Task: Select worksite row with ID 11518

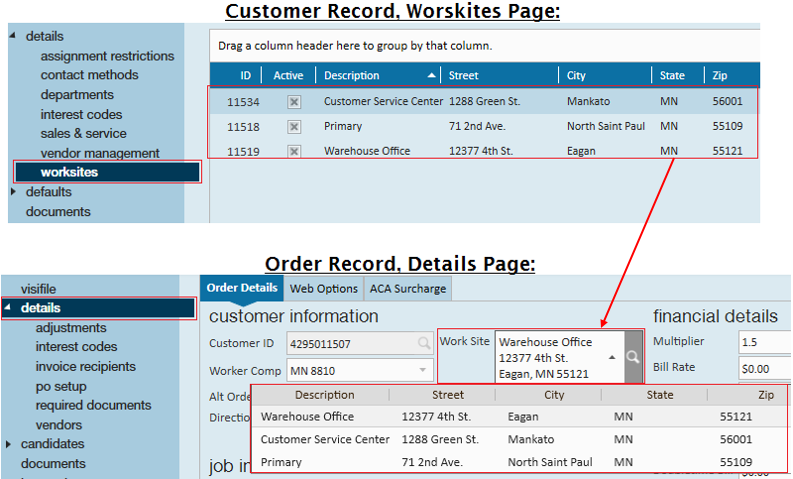Action: click(x=483, y=126)
